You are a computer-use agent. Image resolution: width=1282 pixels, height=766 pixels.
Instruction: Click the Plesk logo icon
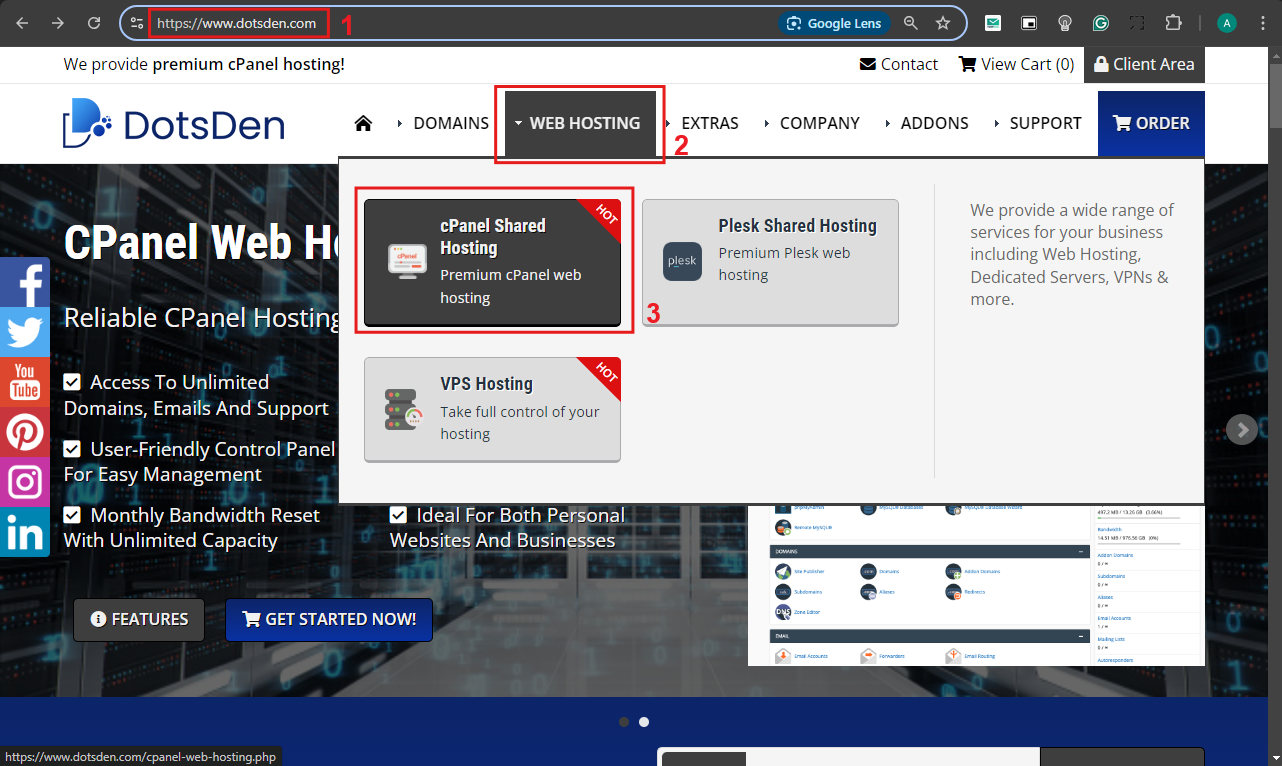pos(682,261)
